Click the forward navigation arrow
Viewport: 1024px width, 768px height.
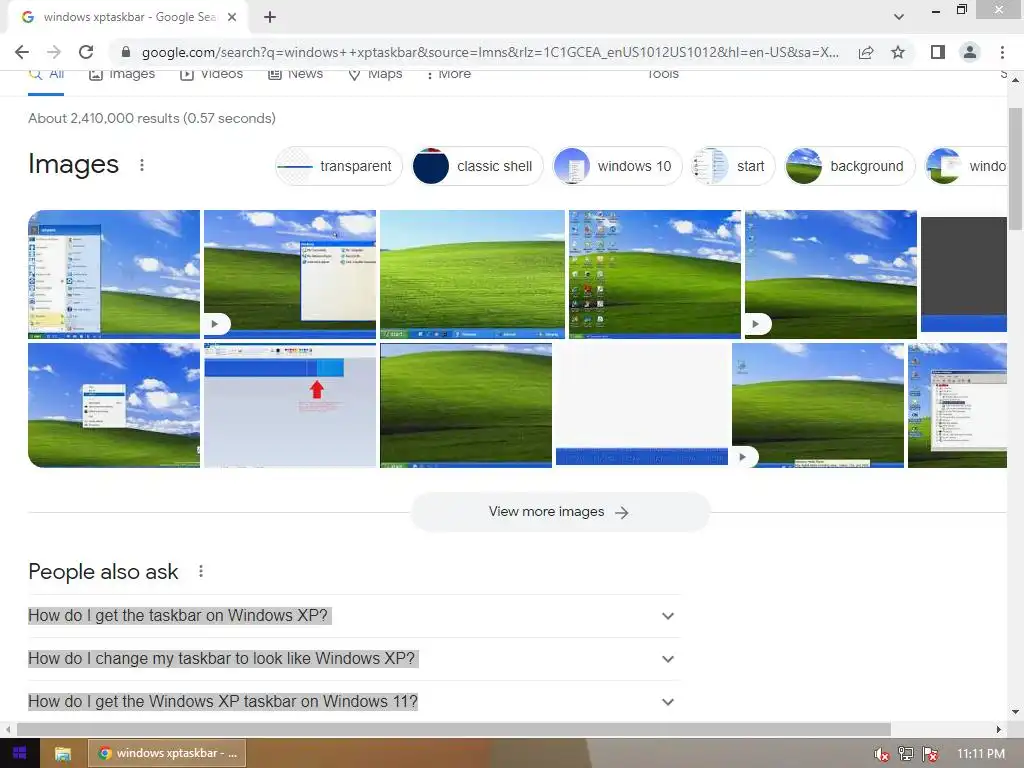click(x=54, y=52)
